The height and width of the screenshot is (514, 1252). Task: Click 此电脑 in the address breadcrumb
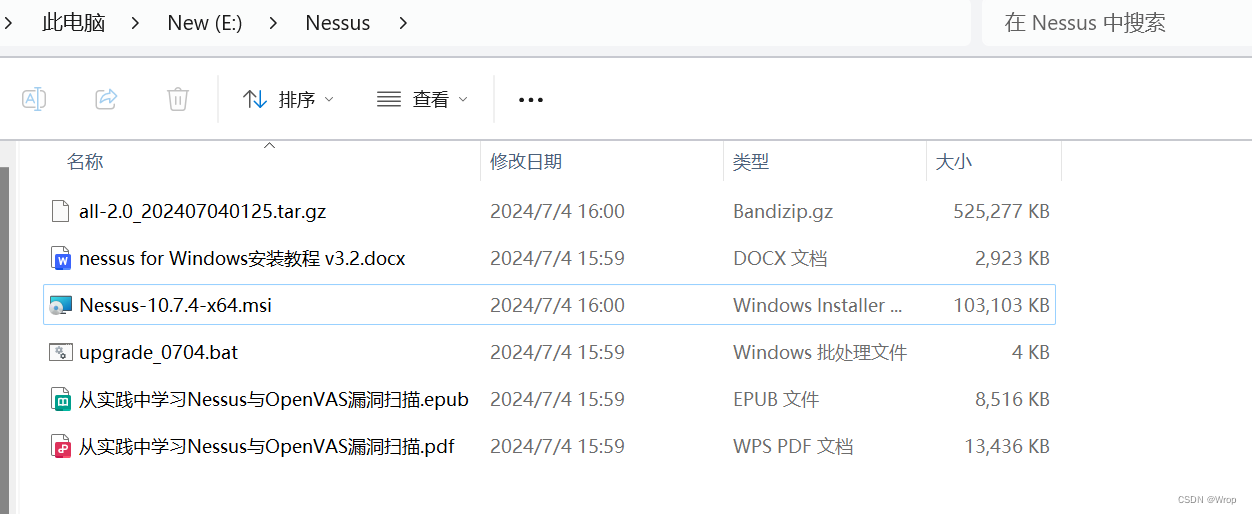click(x=74, y=23)
